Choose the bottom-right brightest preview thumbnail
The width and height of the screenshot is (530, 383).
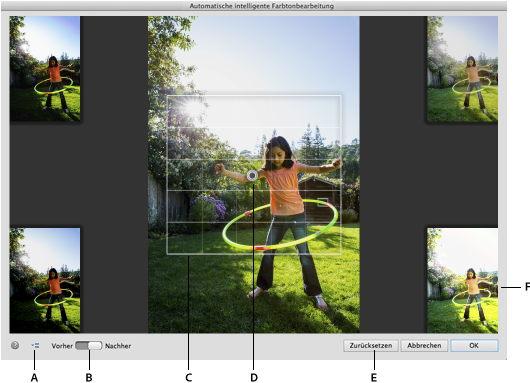462,280
